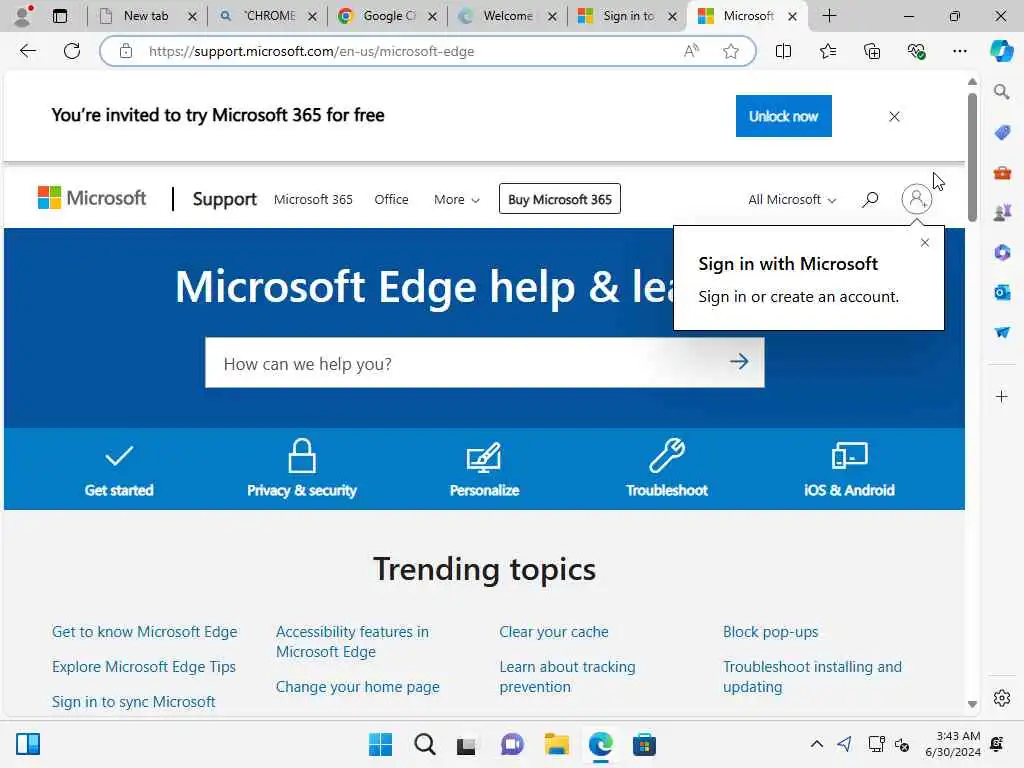
Task: Open Personalize category
Action: tap(484, 469)
